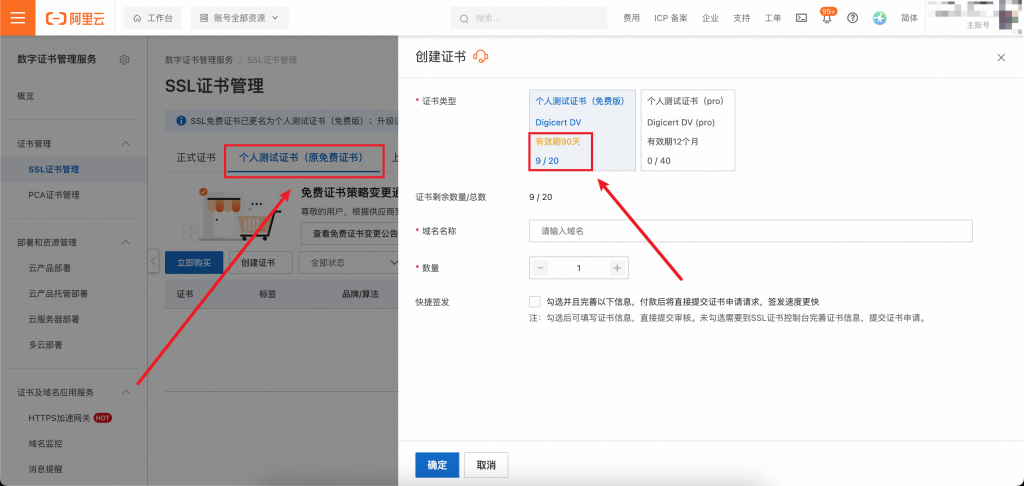Select 个人测试证书（免费版）certificate type
Image resolution: width=1024 pixels, height=486 pixels.
point(582,131)
